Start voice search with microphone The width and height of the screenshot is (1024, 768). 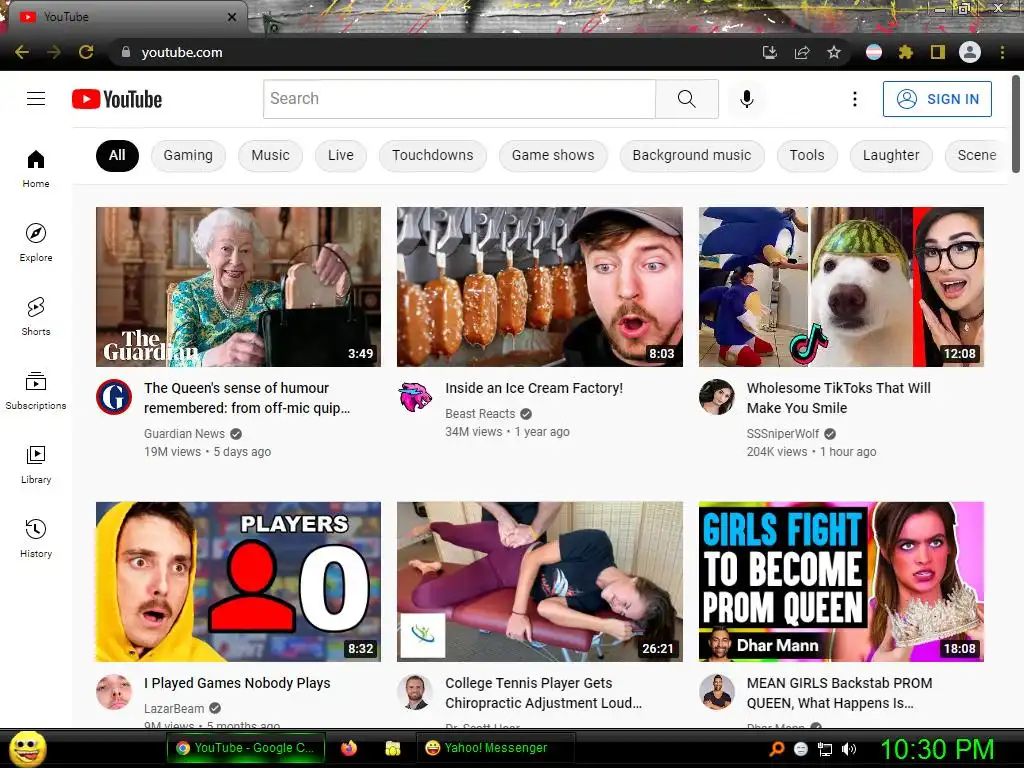coord(746,99)
